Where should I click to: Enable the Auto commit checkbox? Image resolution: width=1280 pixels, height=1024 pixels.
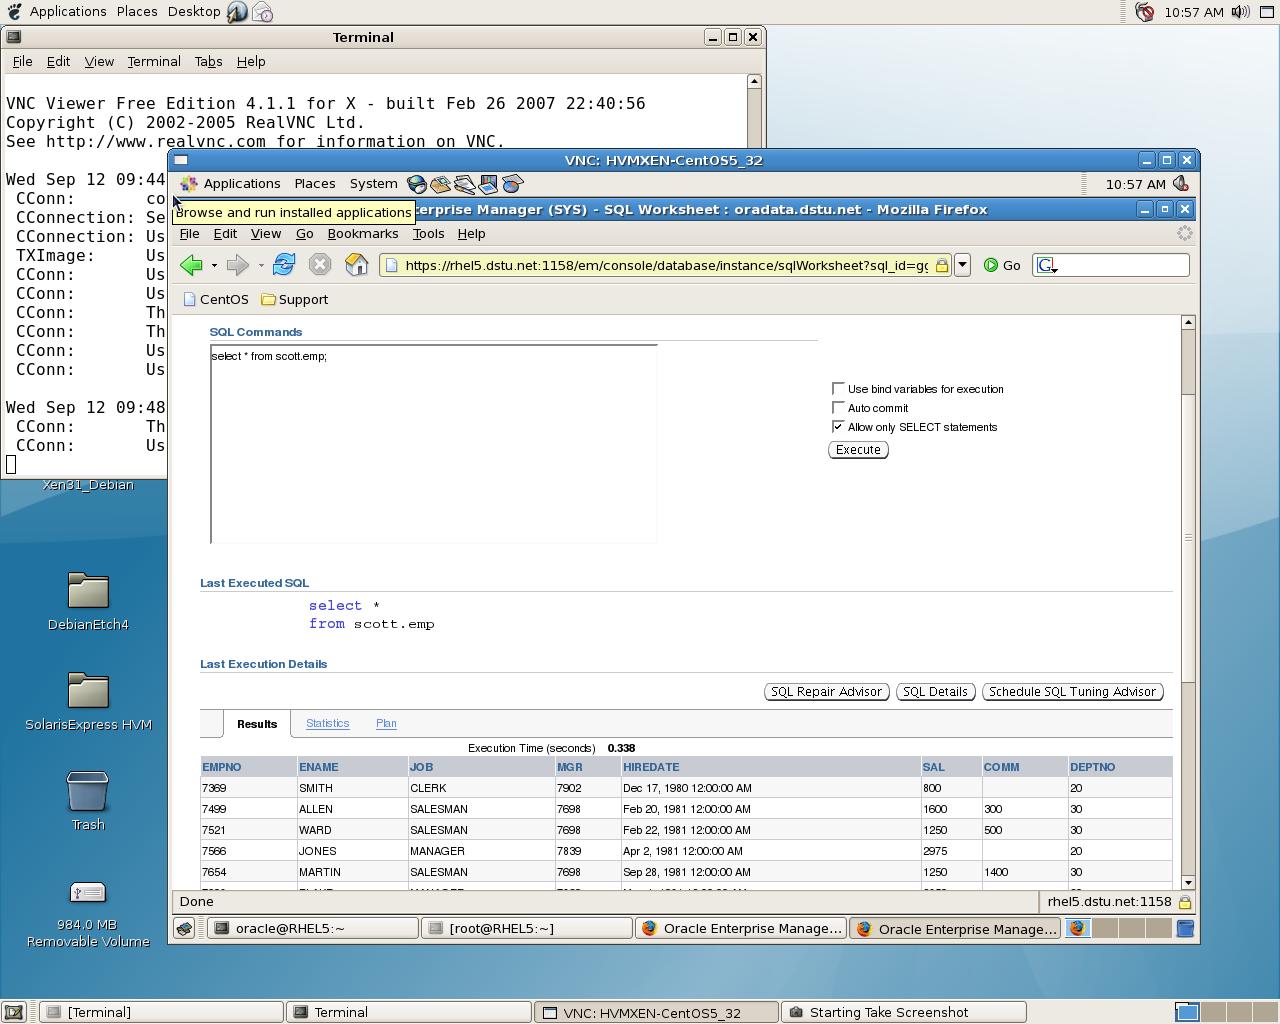[838, 408]
